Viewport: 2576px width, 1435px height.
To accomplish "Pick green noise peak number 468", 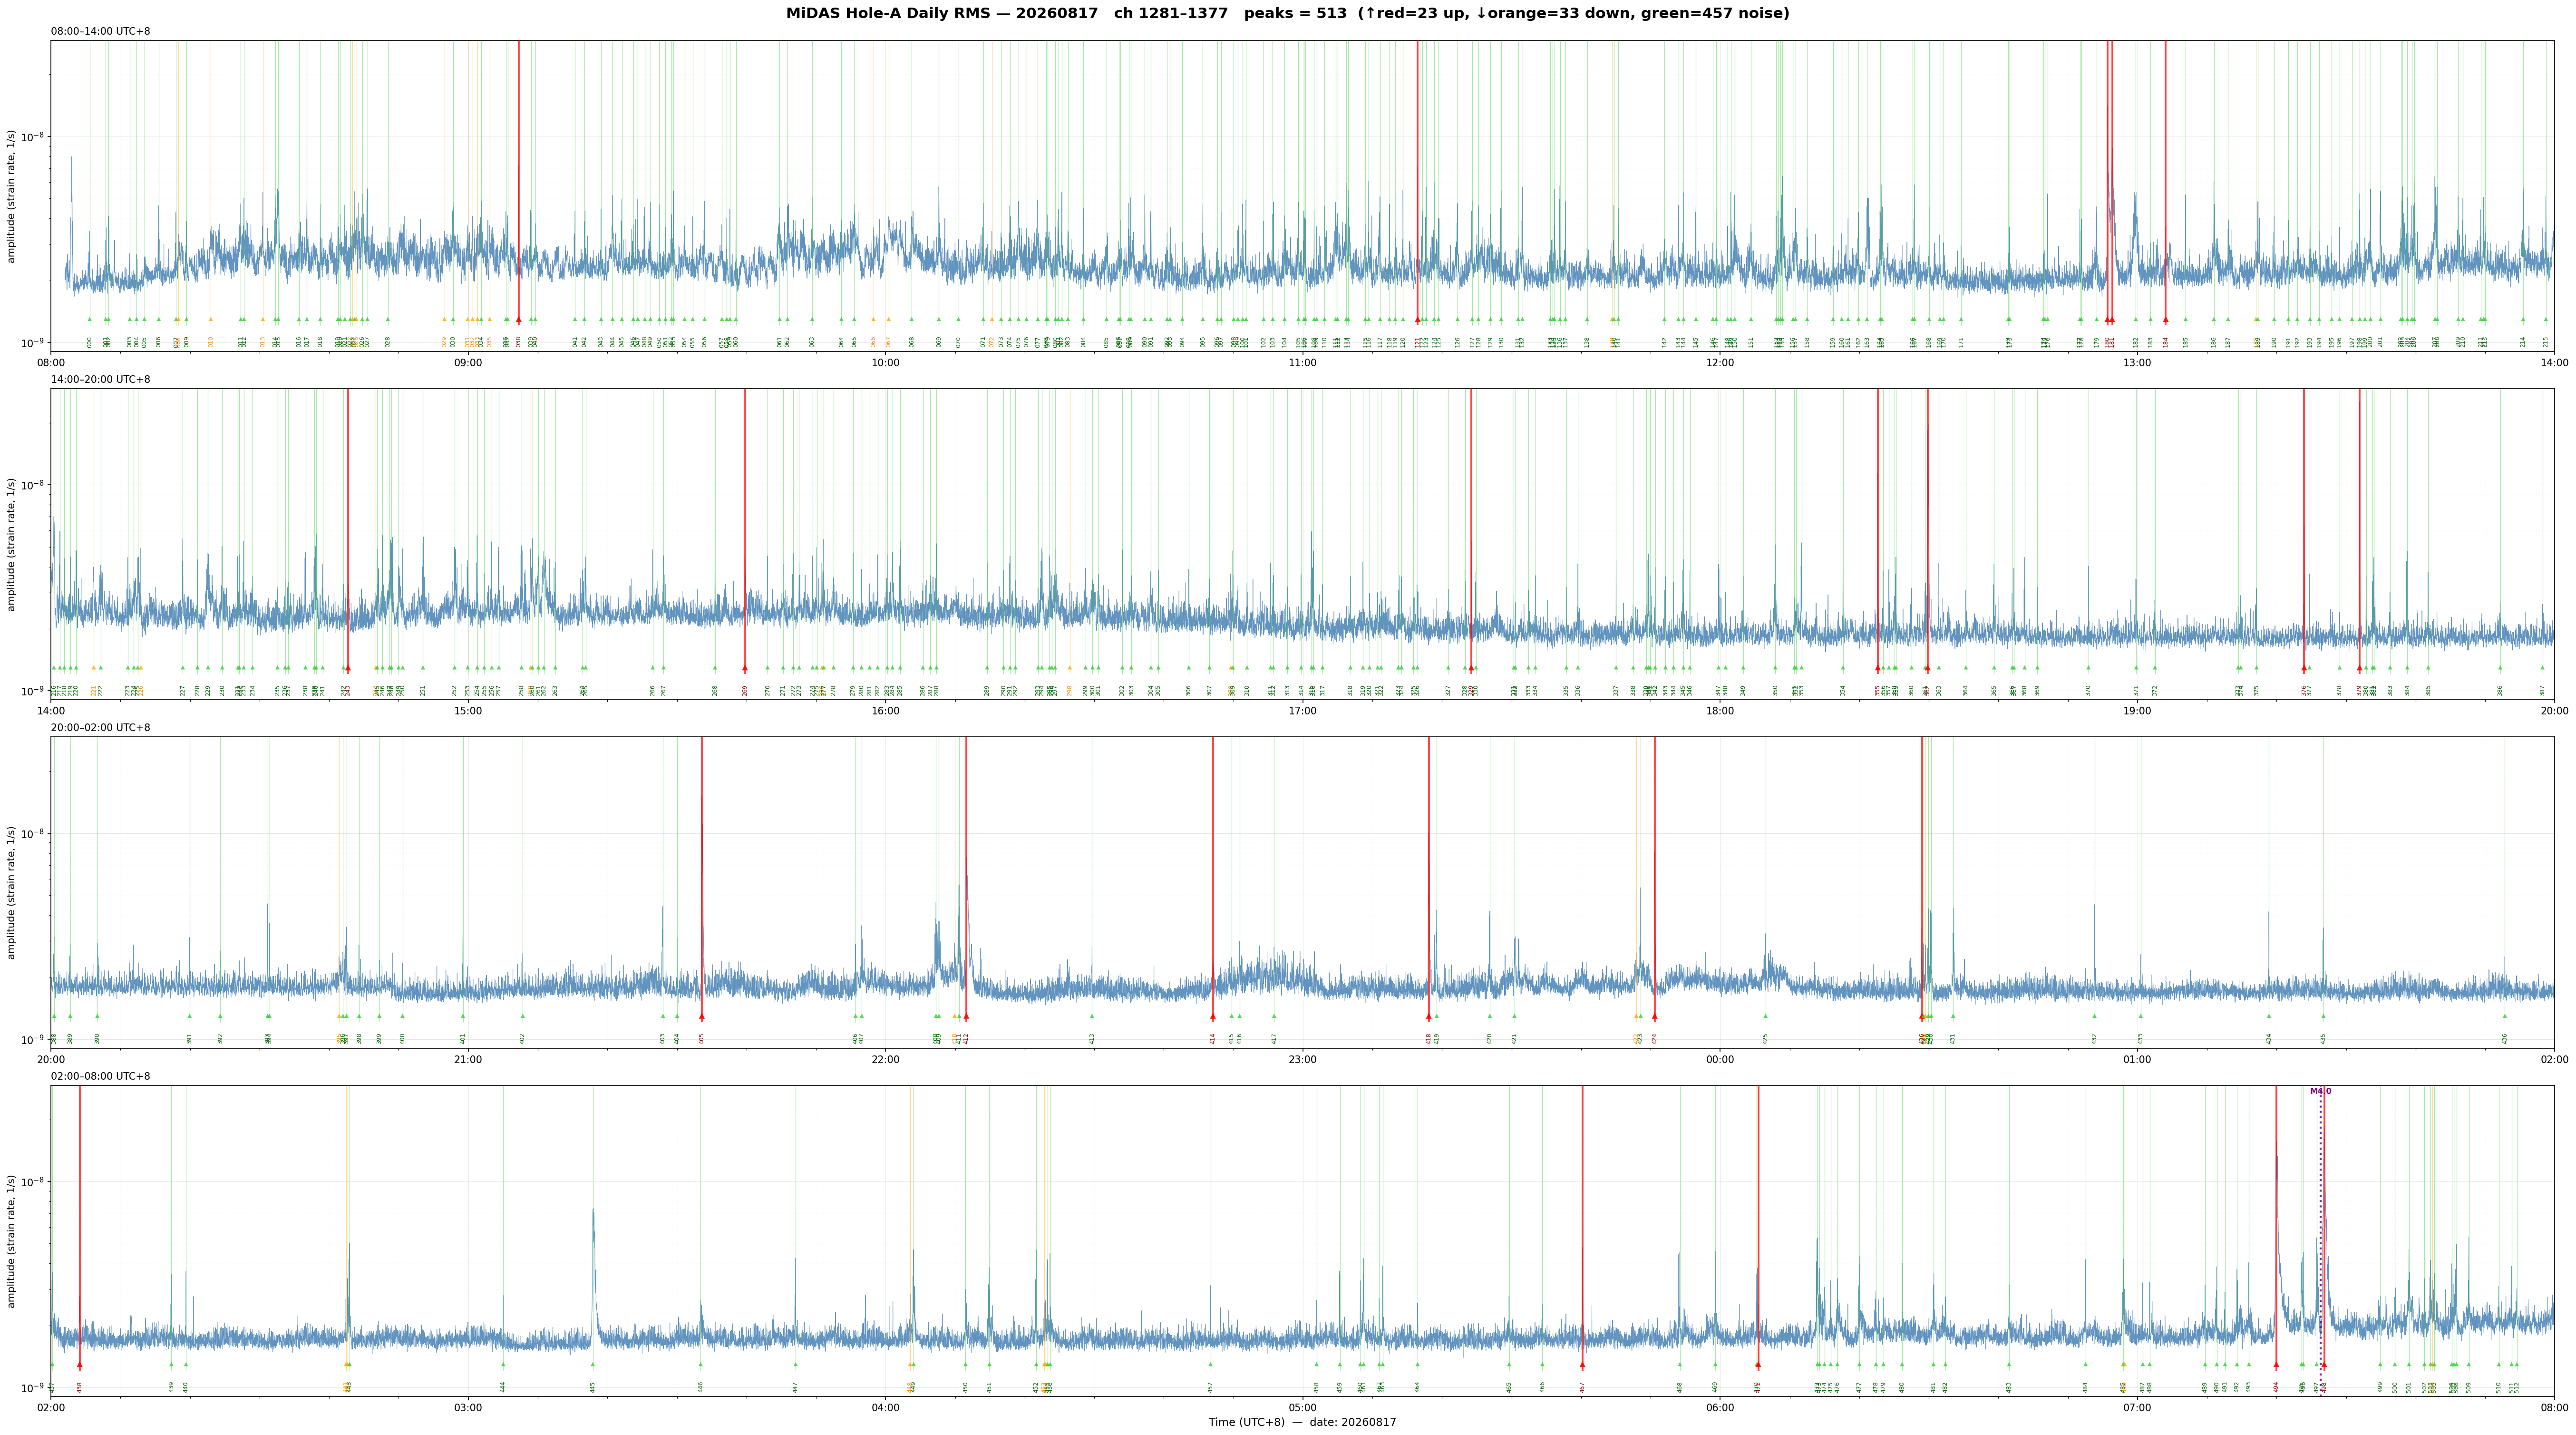I will point(1680,1387).
